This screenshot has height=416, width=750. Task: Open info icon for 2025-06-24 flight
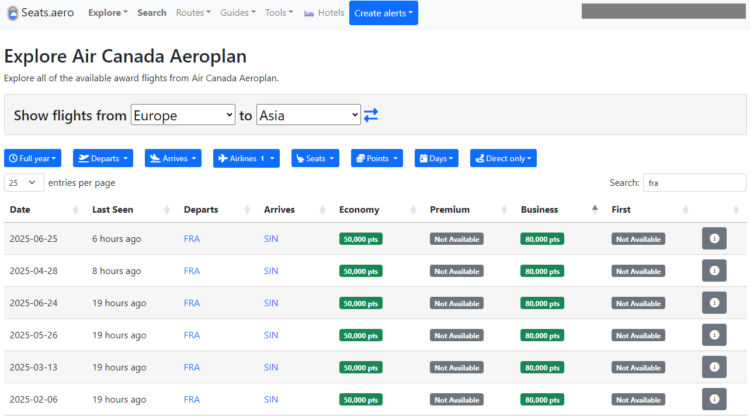(714, 303)
